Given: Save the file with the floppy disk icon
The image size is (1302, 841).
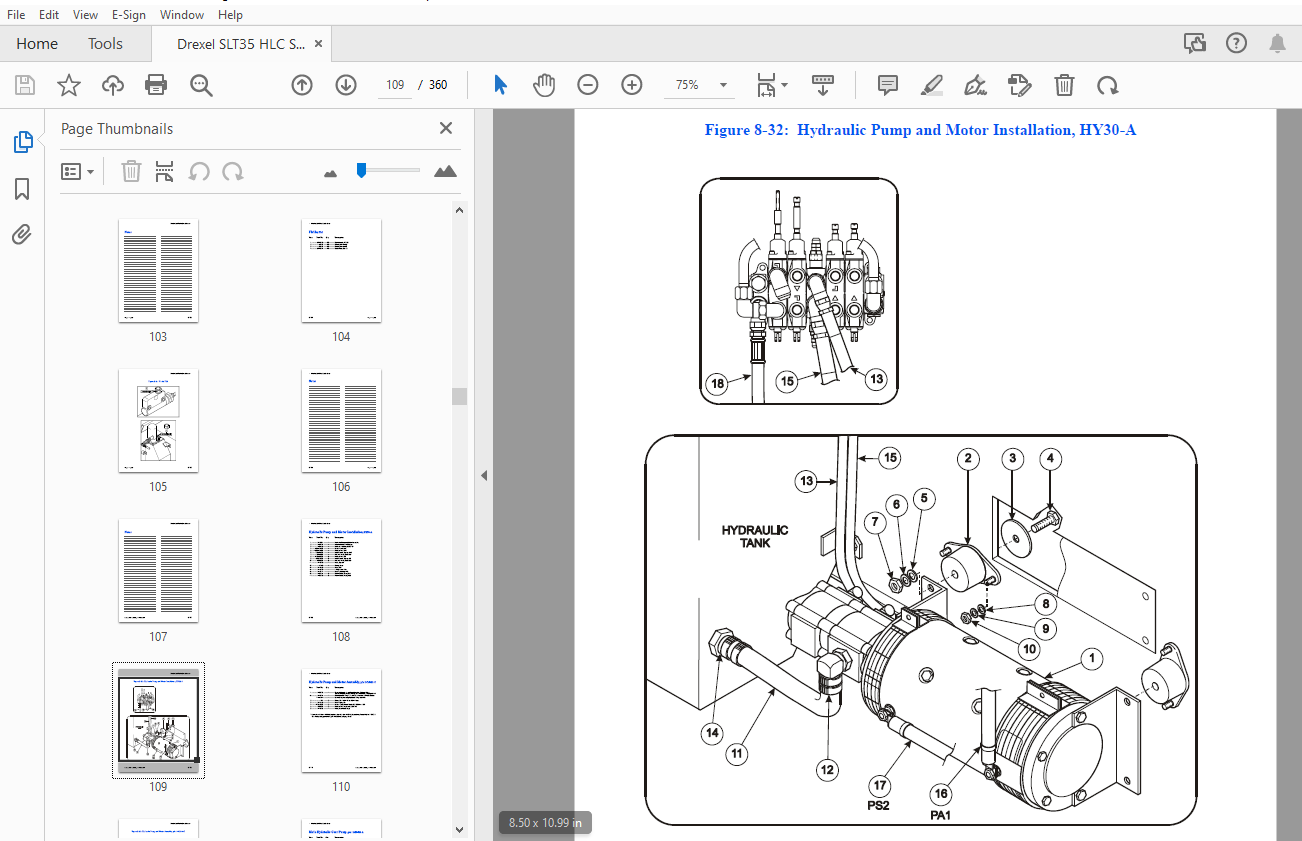Looking at the screenshot, I should (x=24, y=85).
